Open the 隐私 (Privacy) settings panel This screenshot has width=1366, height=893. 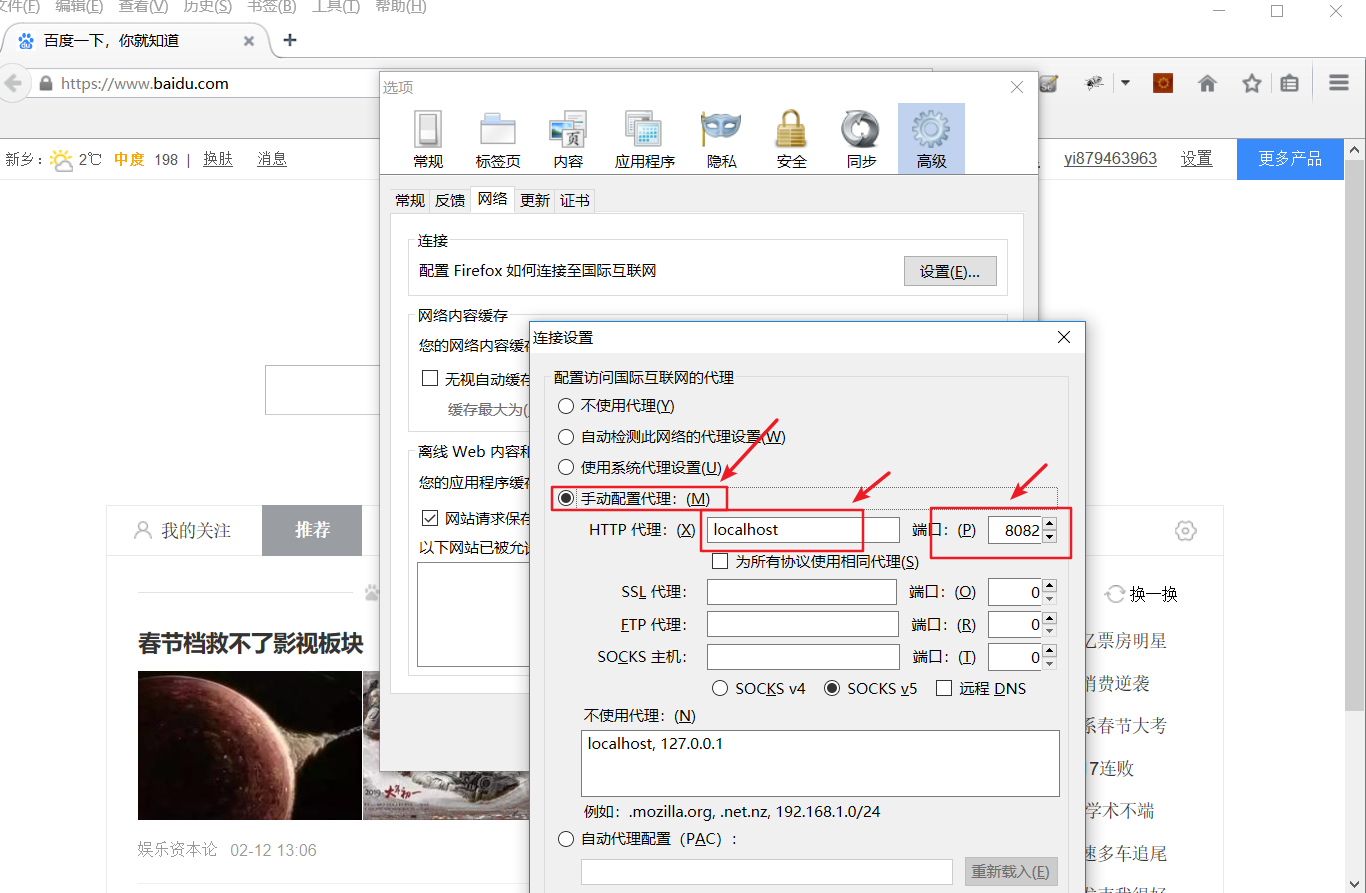click(721, 138)
